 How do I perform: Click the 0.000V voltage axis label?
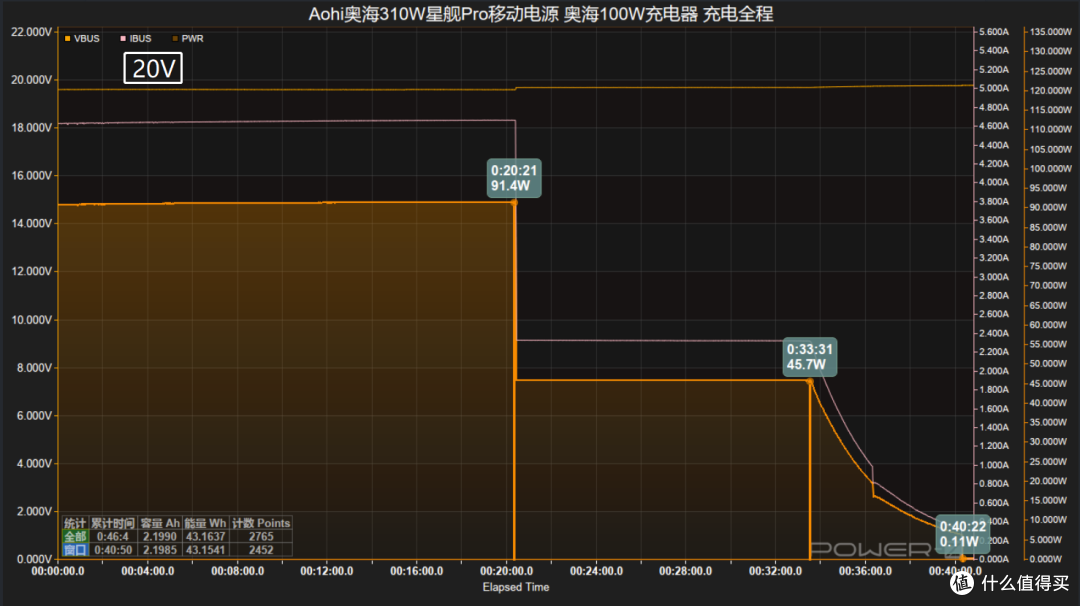click(x=34, y=559)
